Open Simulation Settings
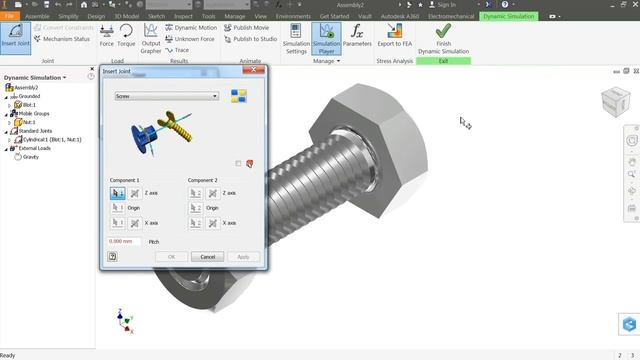The height and width of the screenshot is (360, 640). tap(296, 39)
